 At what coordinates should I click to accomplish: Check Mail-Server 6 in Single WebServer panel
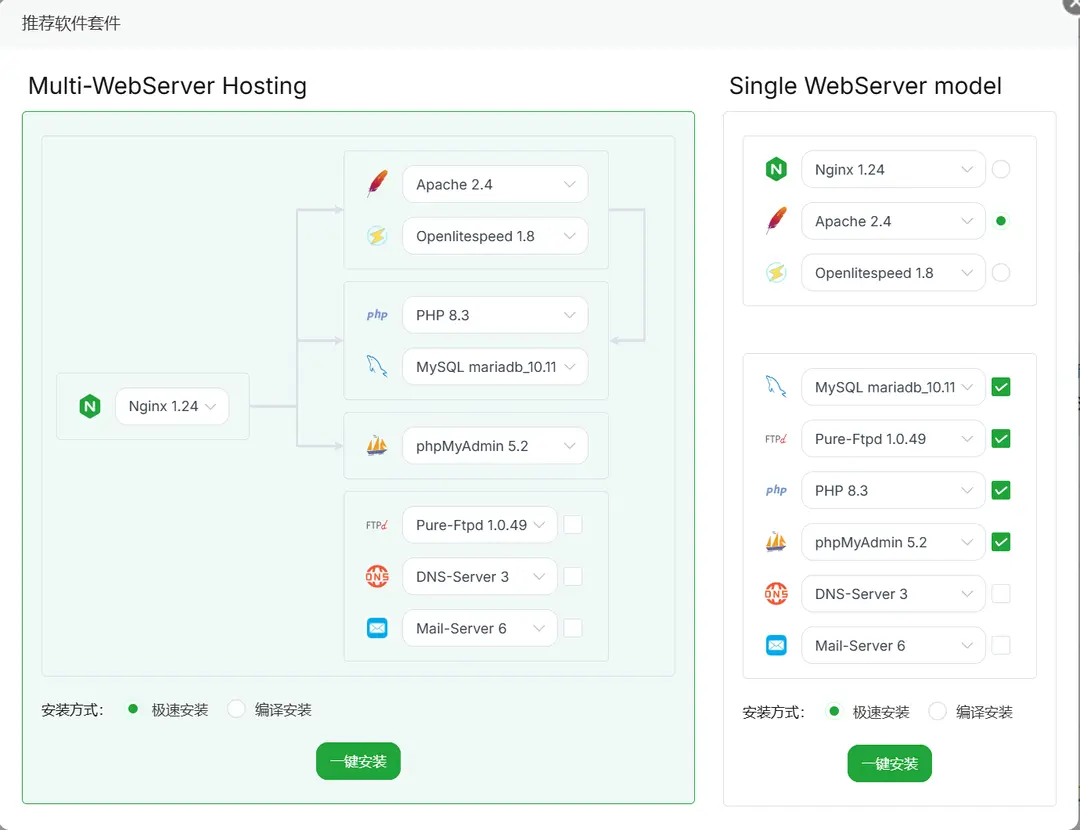coord(1000,646)
